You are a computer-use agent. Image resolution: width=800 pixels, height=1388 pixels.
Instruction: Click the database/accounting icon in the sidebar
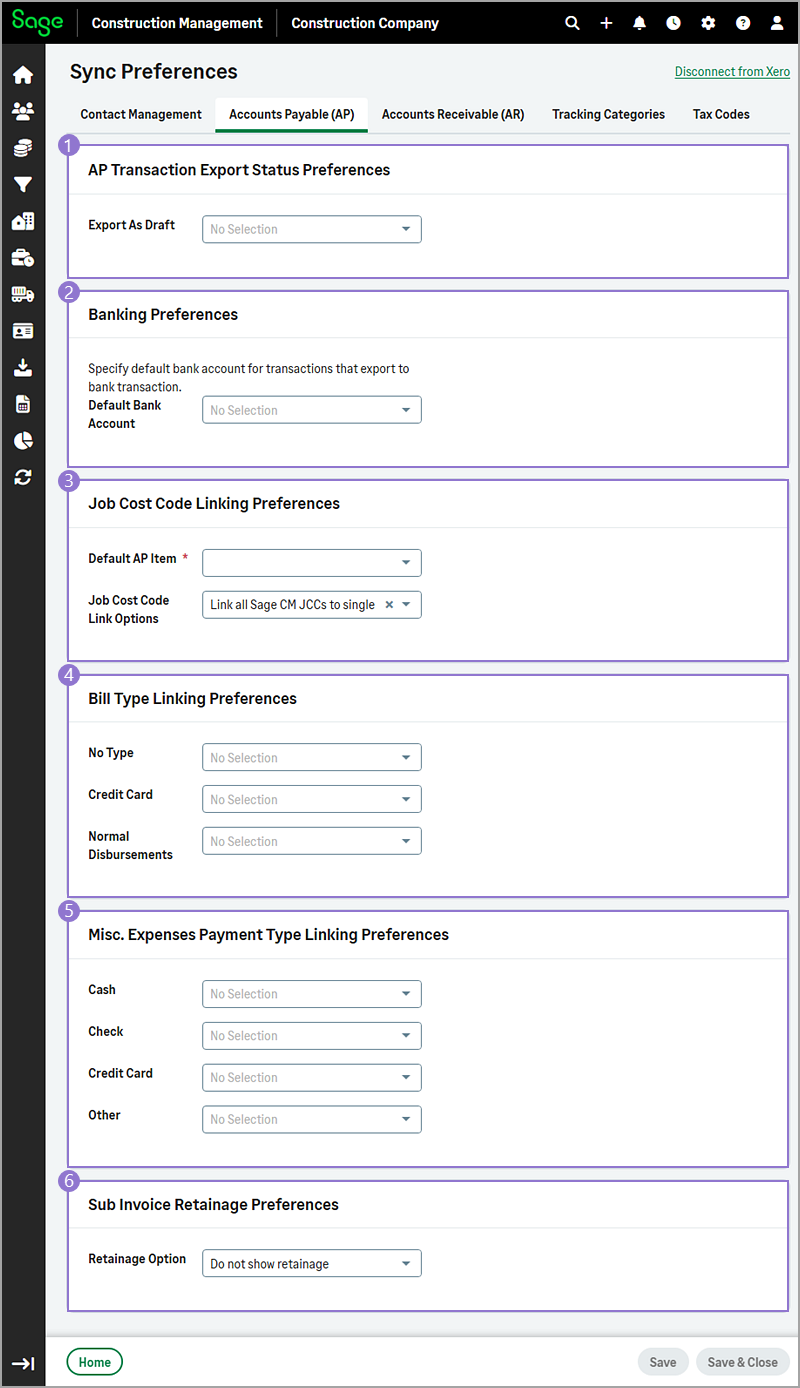(x=22, y=147)
